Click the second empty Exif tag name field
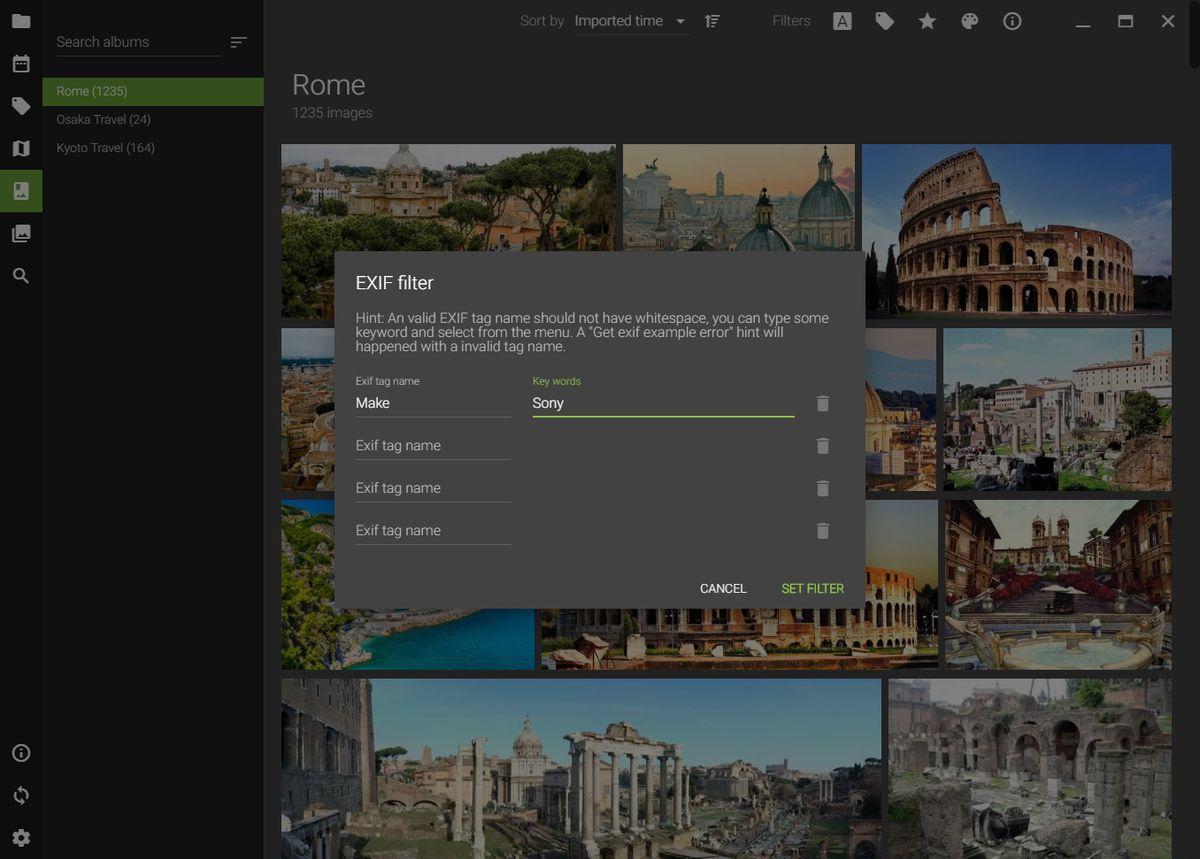Screen dimensions: 1200x859 coord(433,446)
